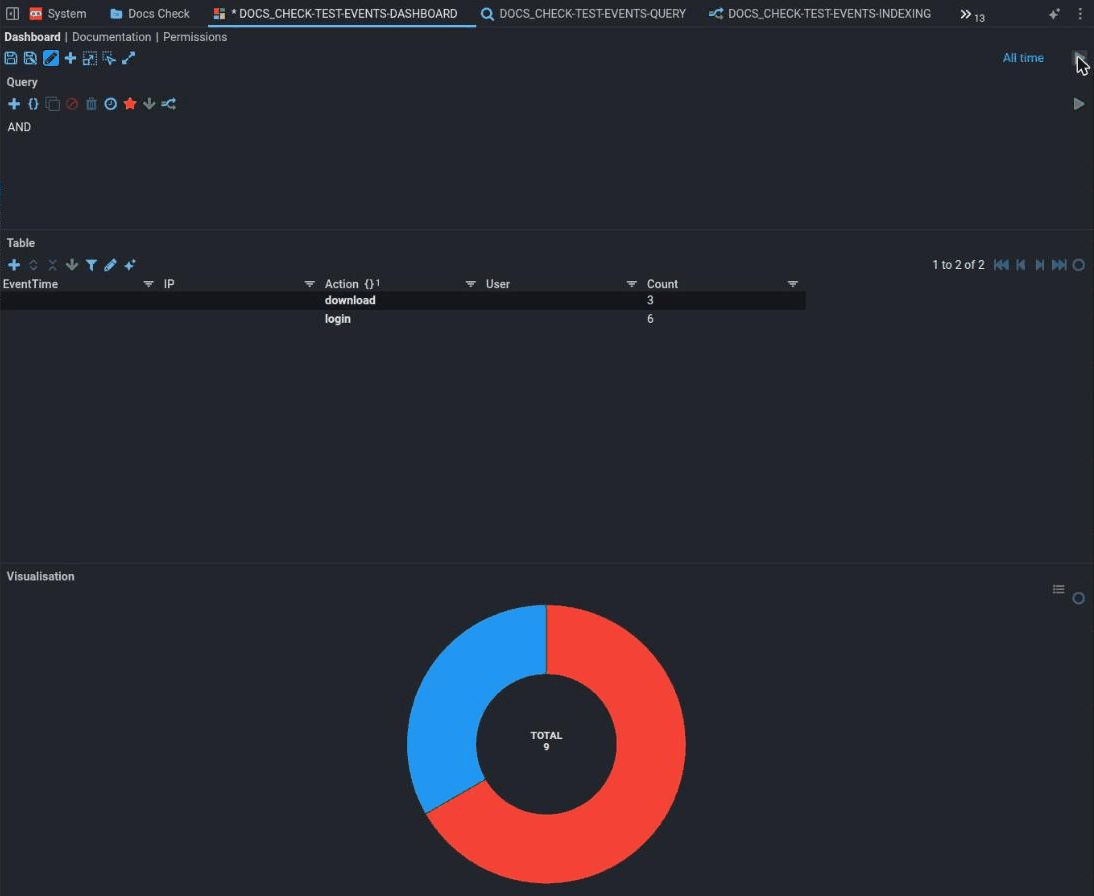
Task: Go to first page of table
Action: click(x=1001, y=265)
